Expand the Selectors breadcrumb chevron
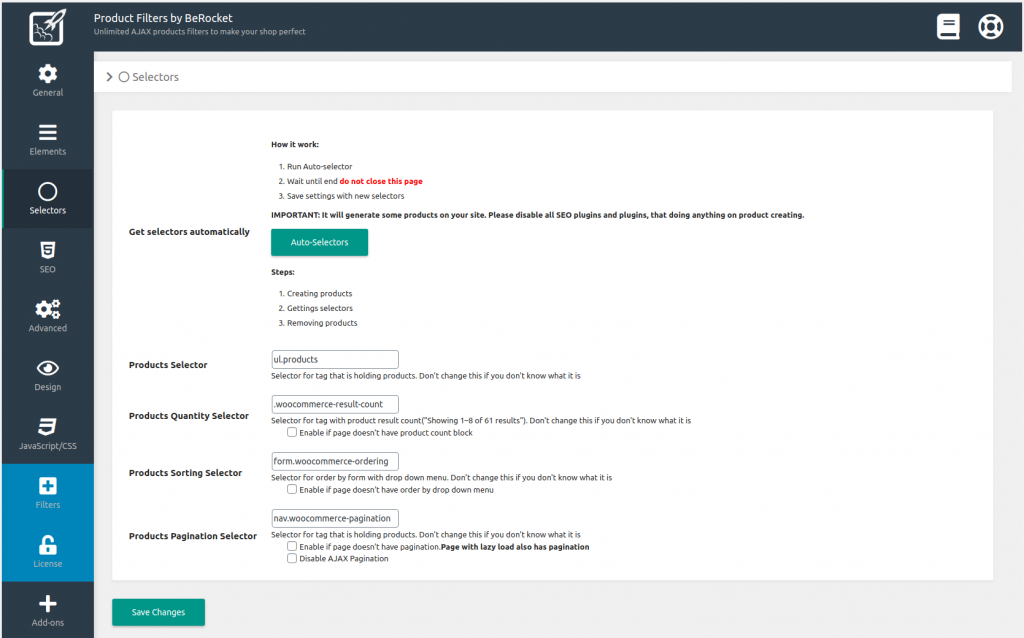 109,77
